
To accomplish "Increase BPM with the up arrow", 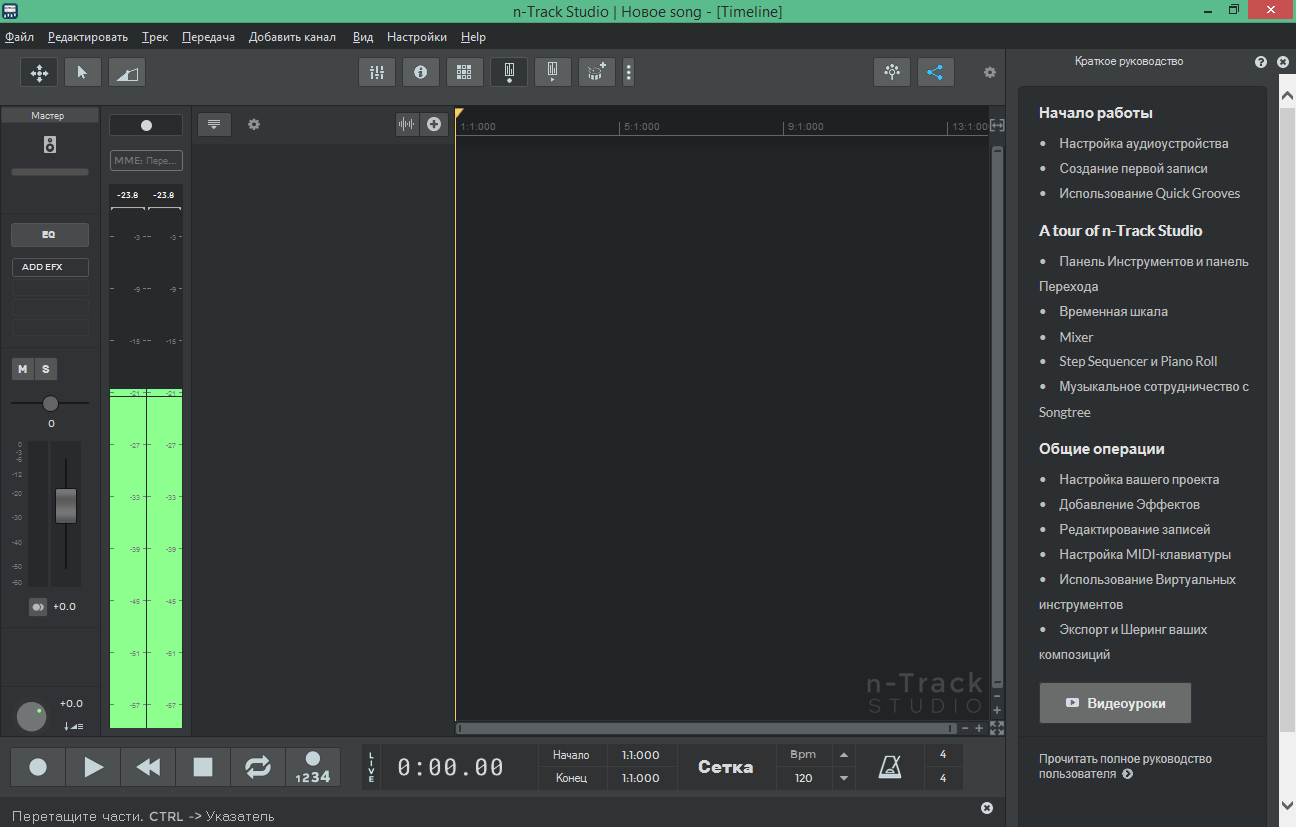I will click(x=843, y=755).
